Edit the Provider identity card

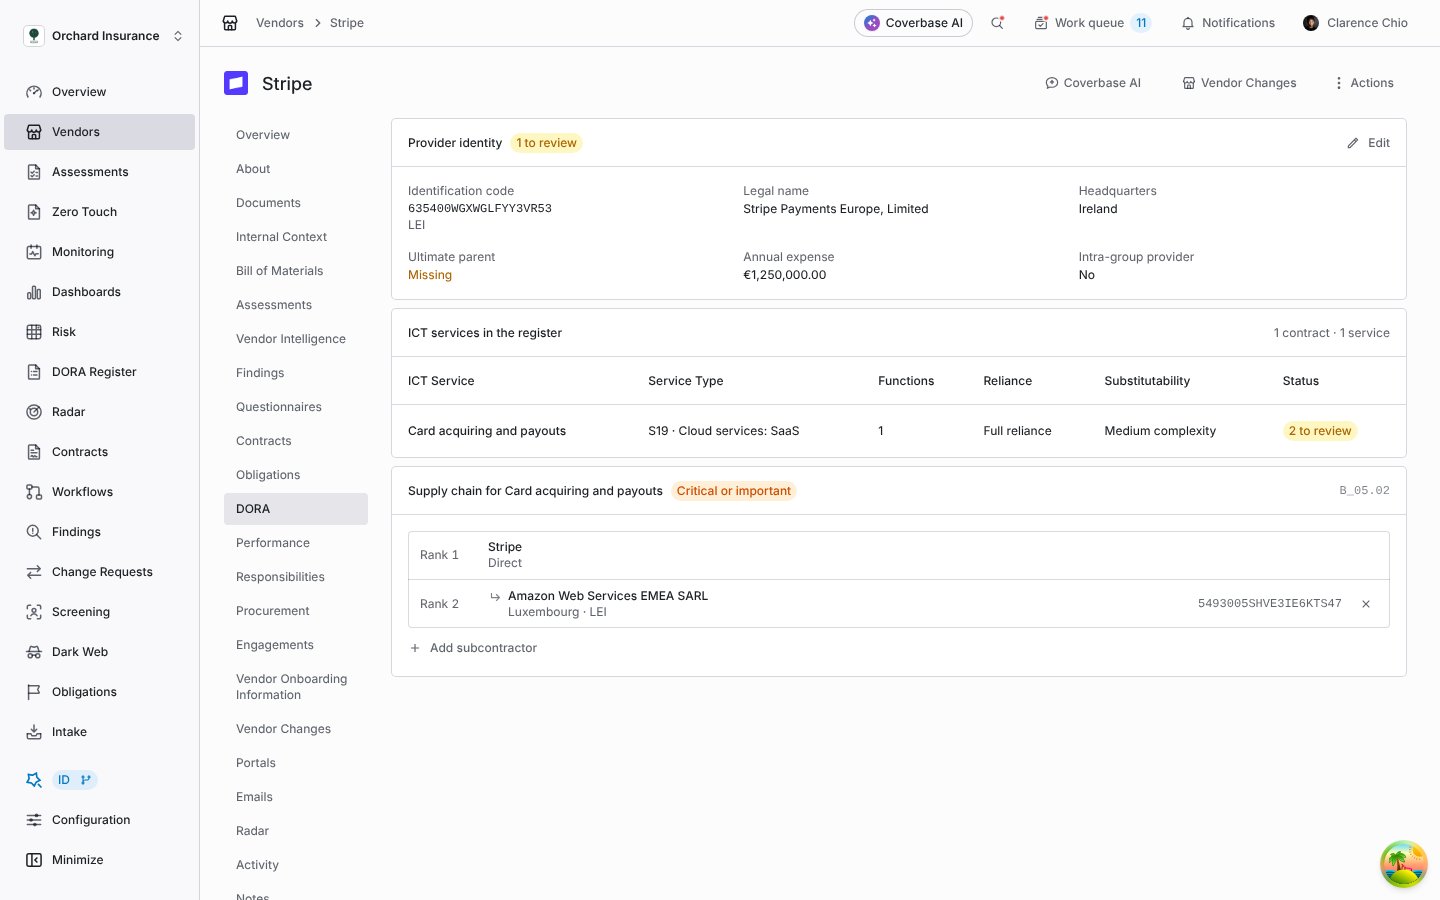point(1368,143)
